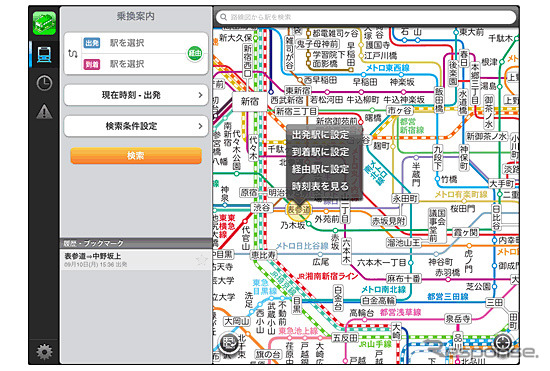Open the warning service alerts sidebar icon
The image size is (550, 371).
pyautogui.click(x=44, y=112)
